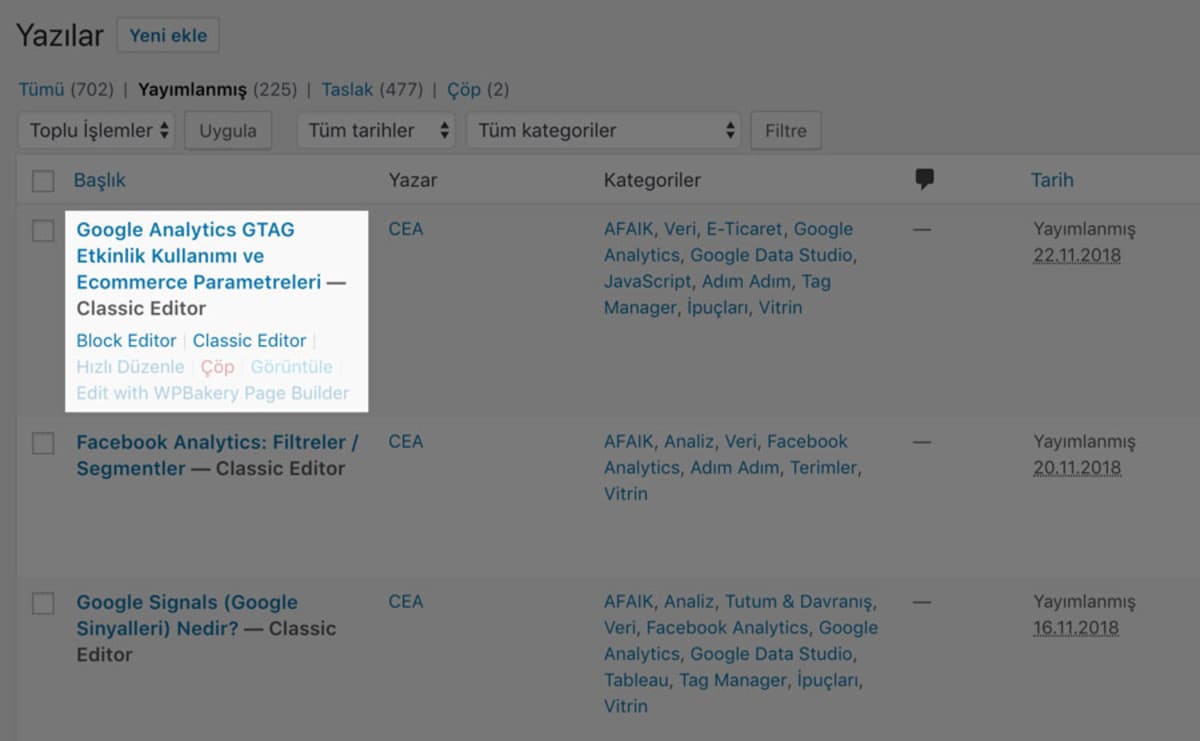Toggle the select-all checkbox beside Başlık
1200x741 pixels.
point(43,181)
